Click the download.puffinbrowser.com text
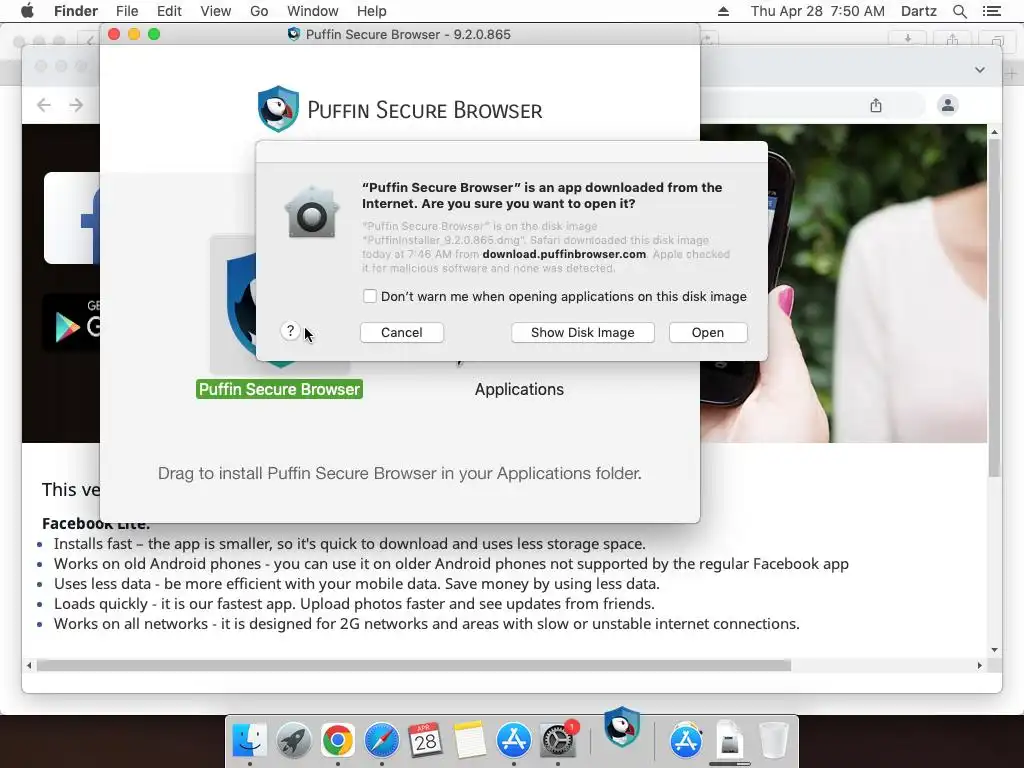1024x768 pixels. pos(564,254)
